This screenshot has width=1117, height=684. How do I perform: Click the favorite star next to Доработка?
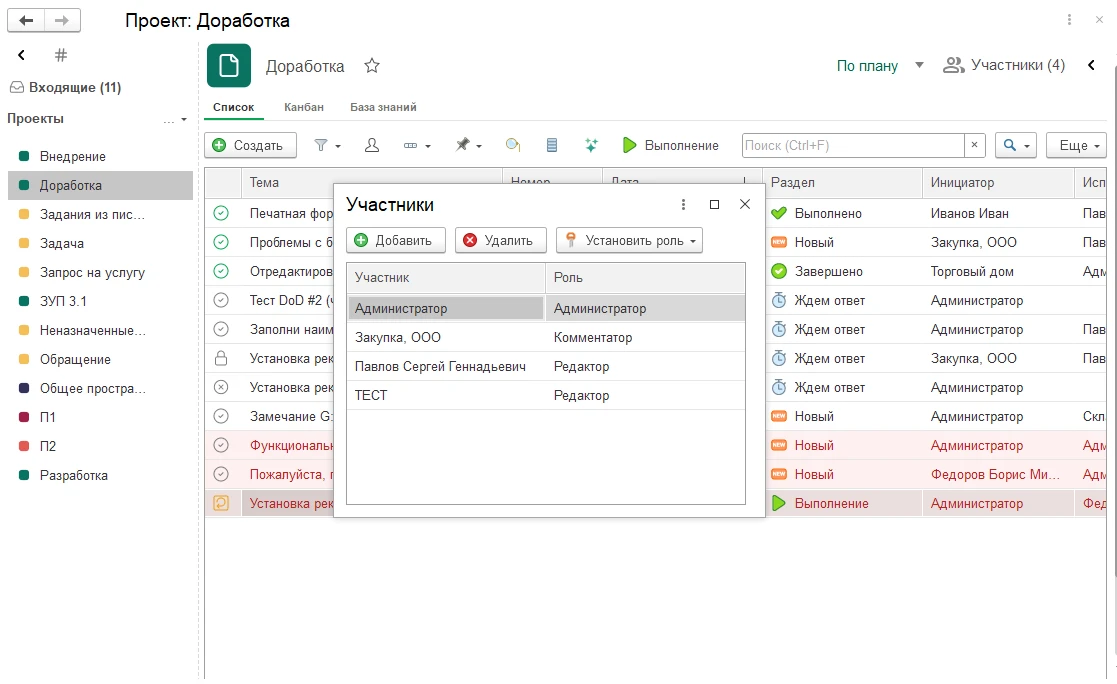(371, 66)
